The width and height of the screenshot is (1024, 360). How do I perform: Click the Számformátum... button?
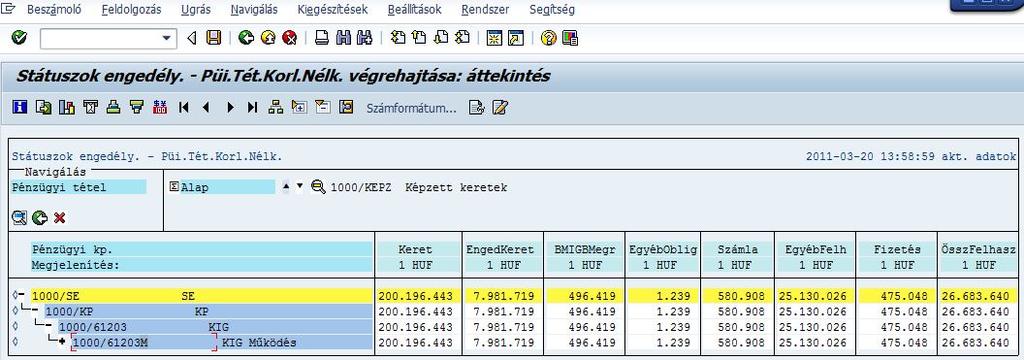411,108
